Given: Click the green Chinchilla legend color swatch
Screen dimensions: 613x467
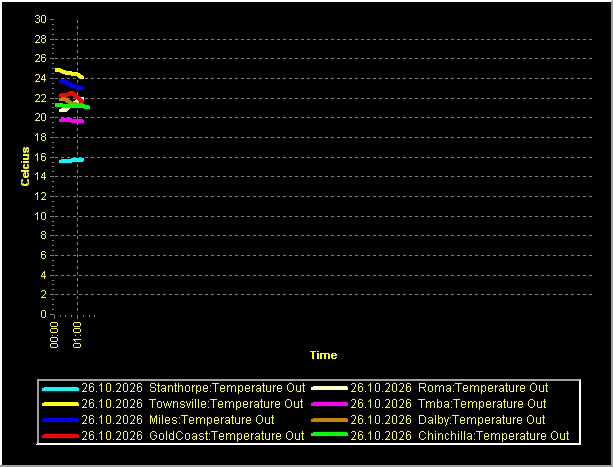Looking at the screenshot, I should [x=329, y=435].
